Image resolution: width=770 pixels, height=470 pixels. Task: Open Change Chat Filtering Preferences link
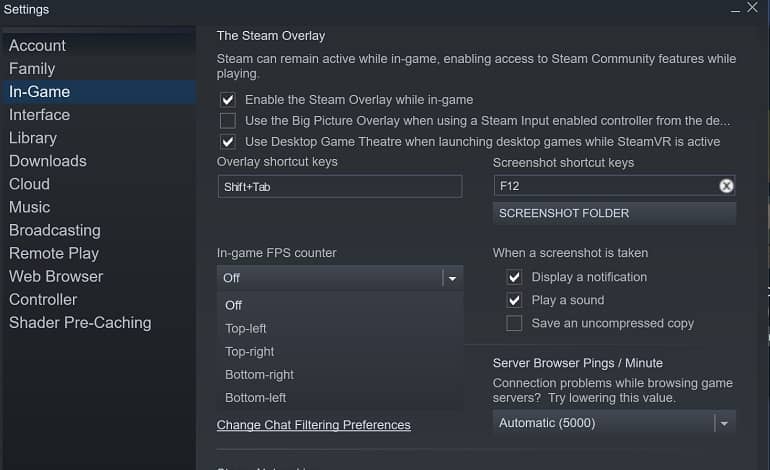click(313, 425)
